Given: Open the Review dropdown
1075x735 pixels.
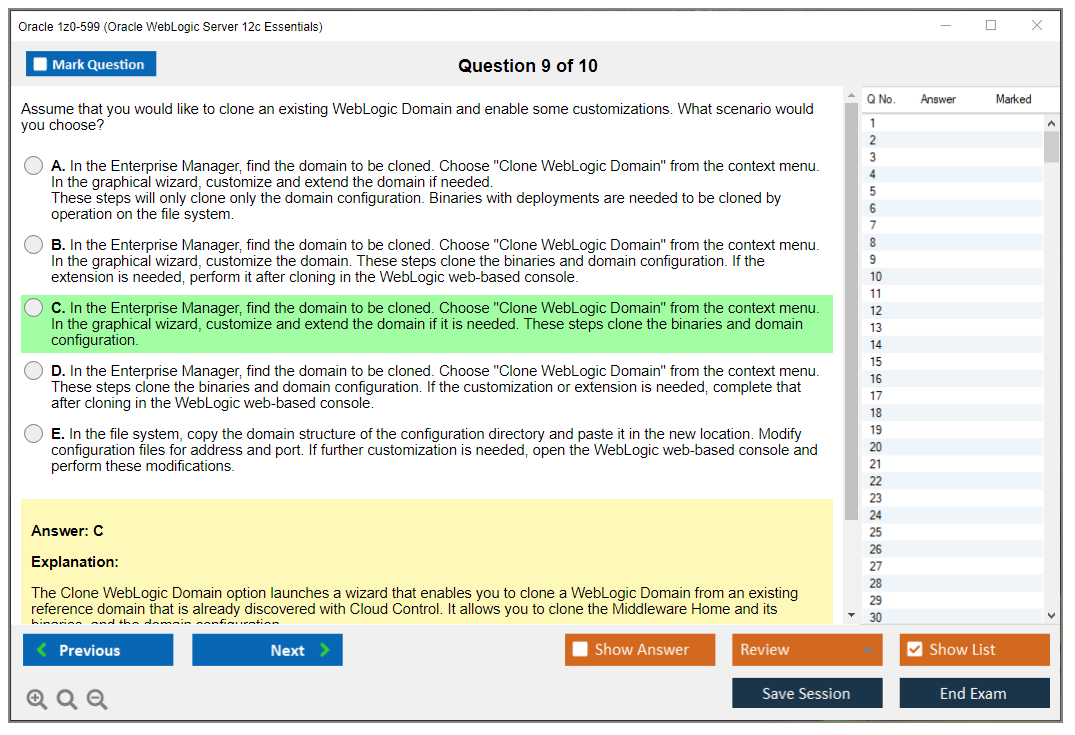Looking at the screenshot, I should 806,649.
